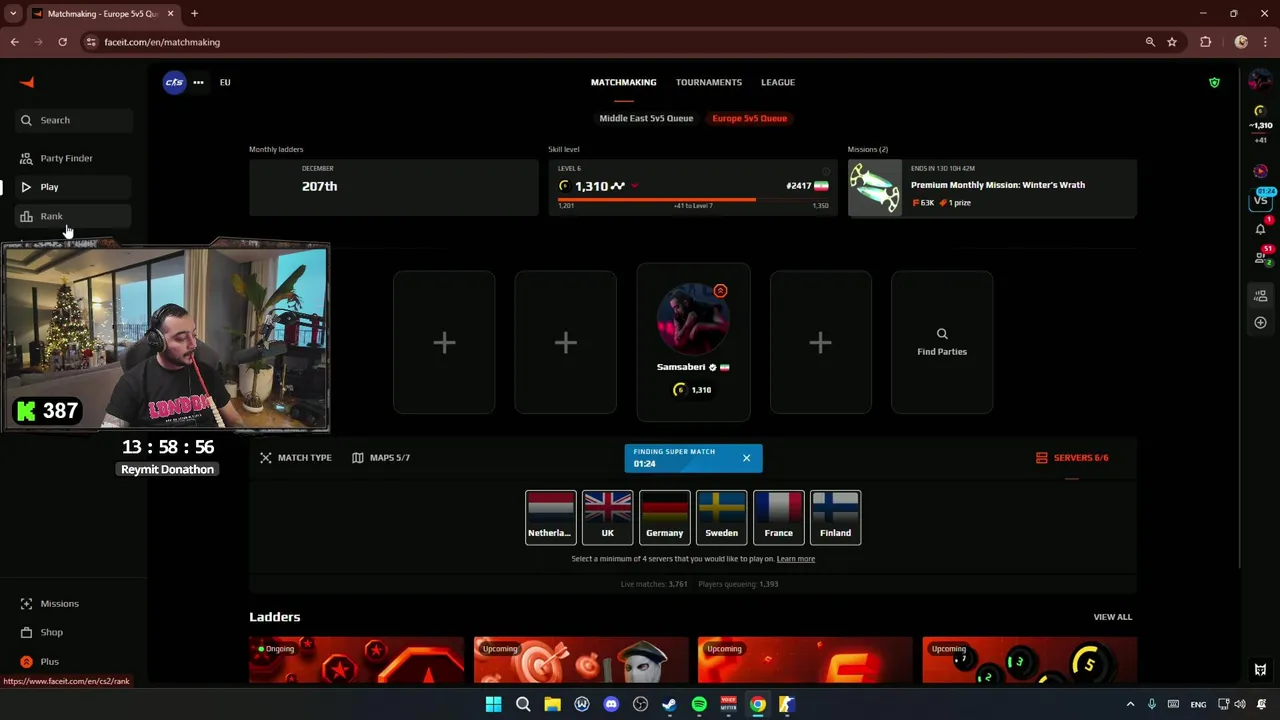Click the Play triangle sidebar icon
1280x720 pixels.
pos(26,187)
